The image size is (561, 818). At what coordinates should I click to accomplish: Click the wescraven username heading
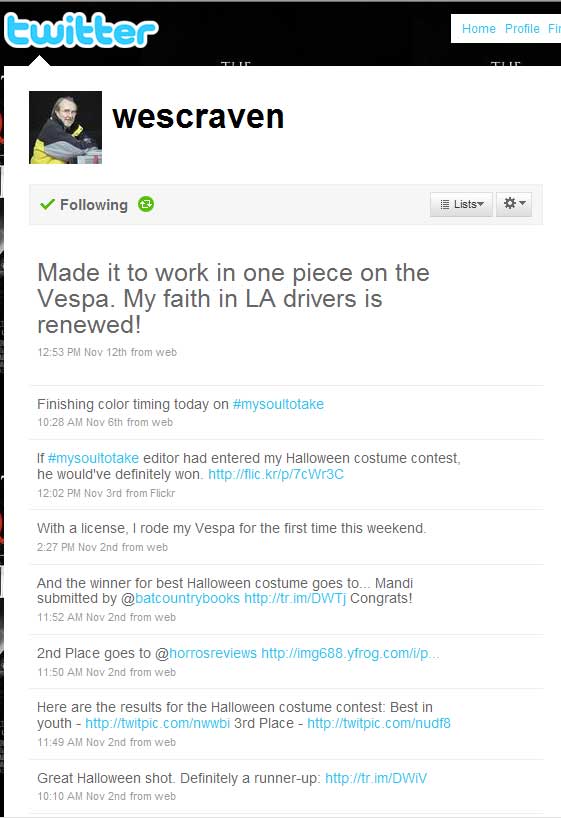pos(198,116)
